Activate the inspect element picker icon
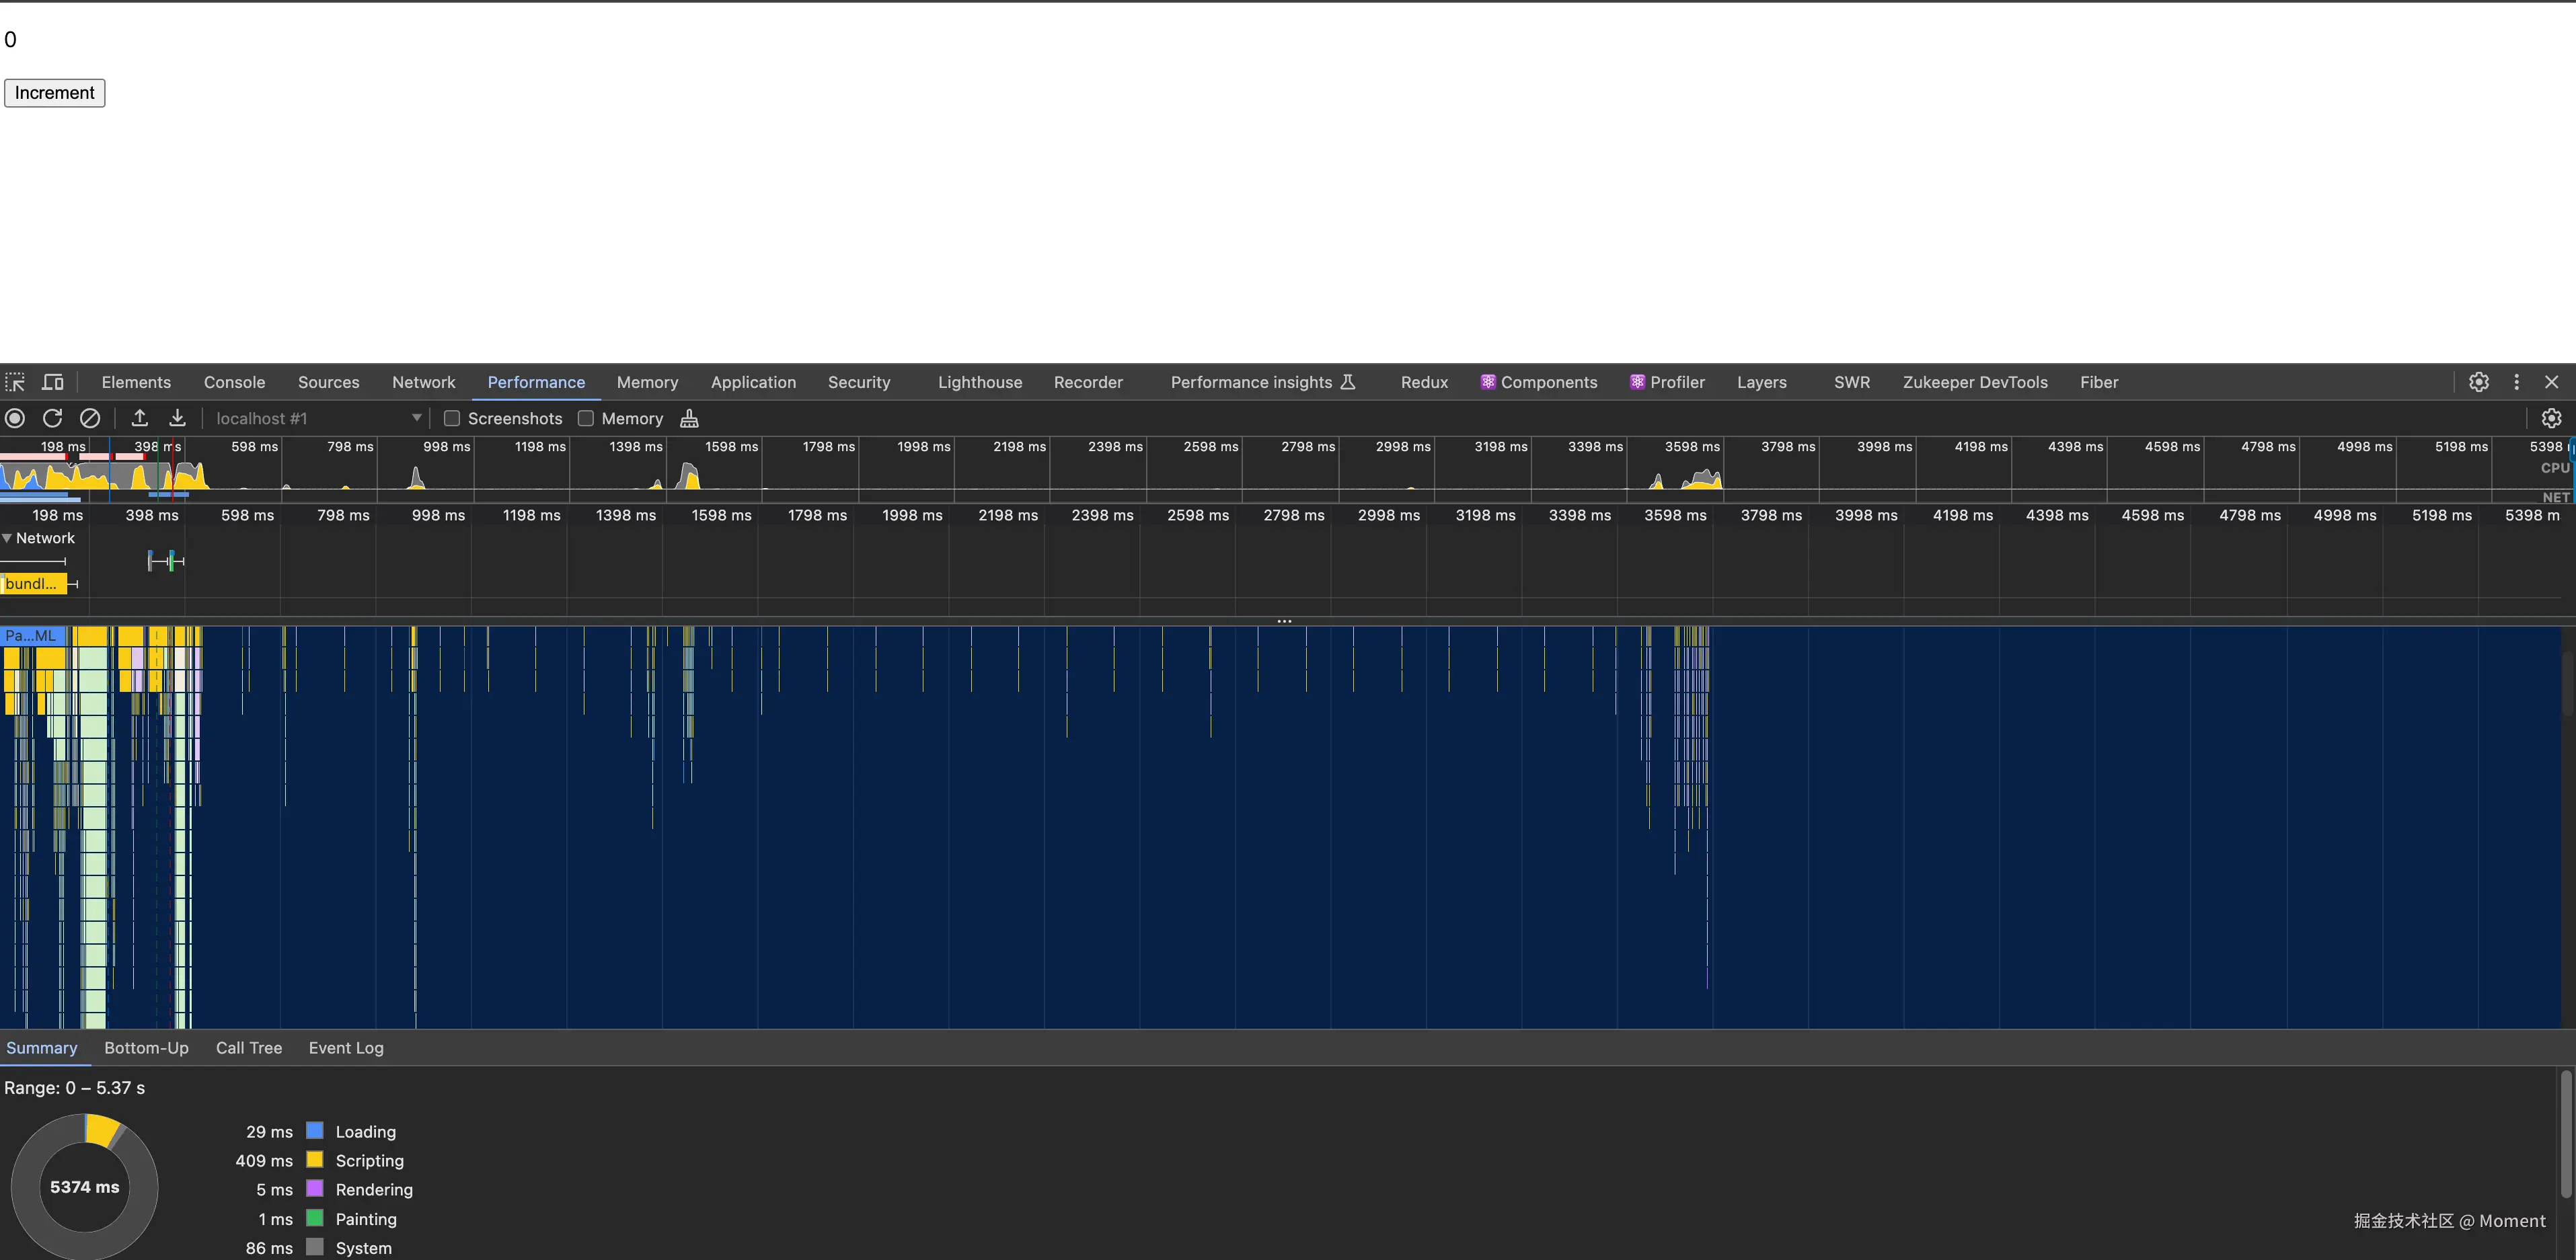Screen dimensions: 2576x1260 [15, 382]
